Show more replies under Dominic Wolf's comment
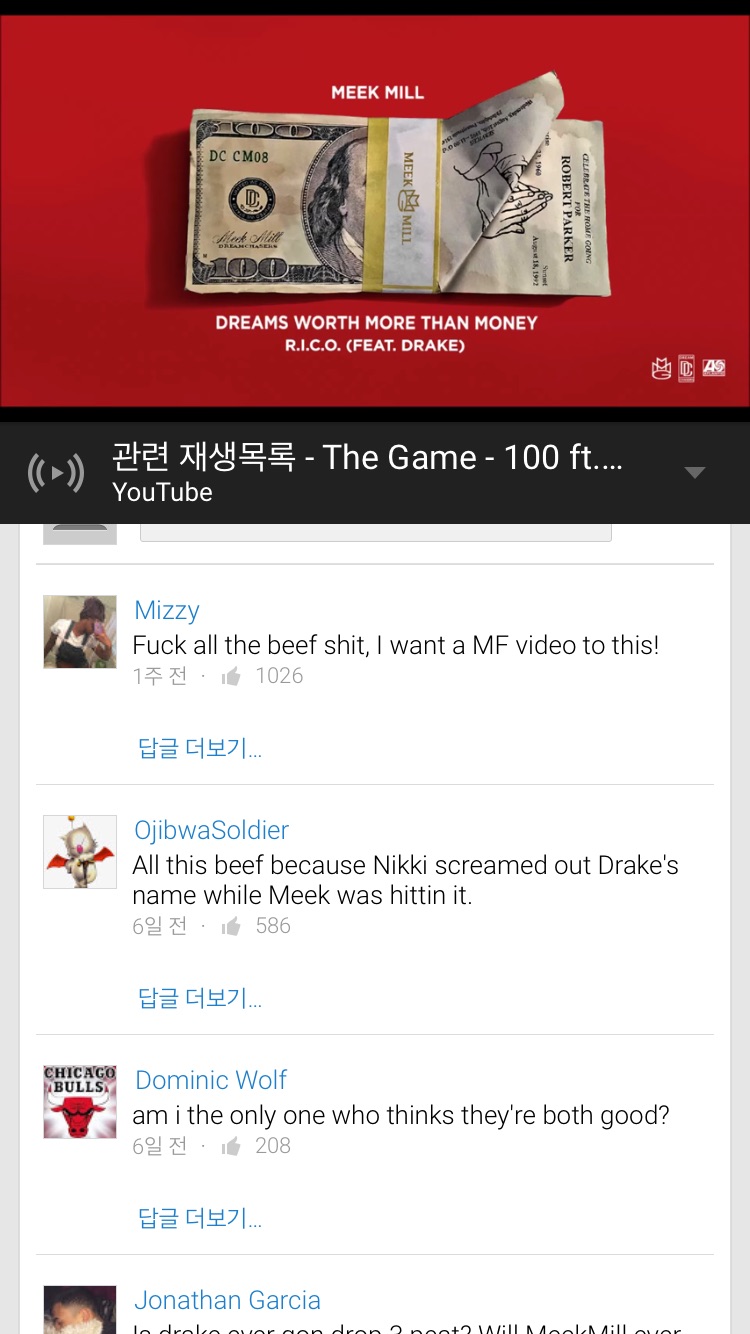Image resolution: width=750 pixels, height=1334 pixels. 200,1218
